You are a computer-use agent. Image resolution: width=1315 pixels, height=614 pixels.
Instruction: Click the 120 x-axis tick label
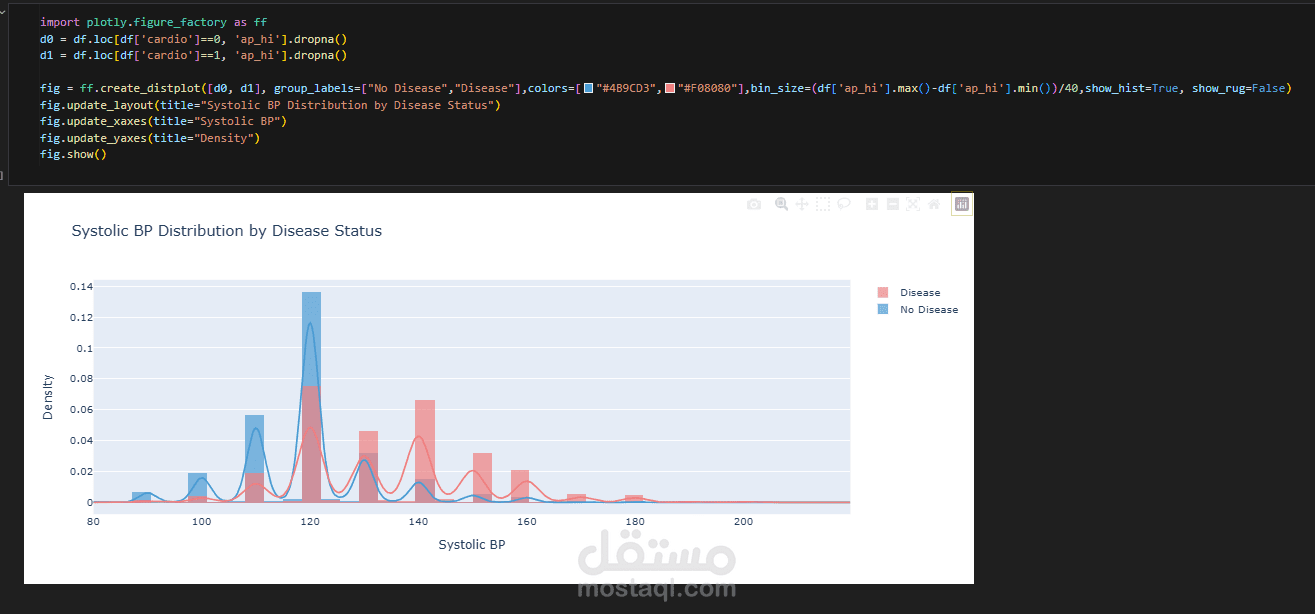pyautogui.click(x=310, y=522)
